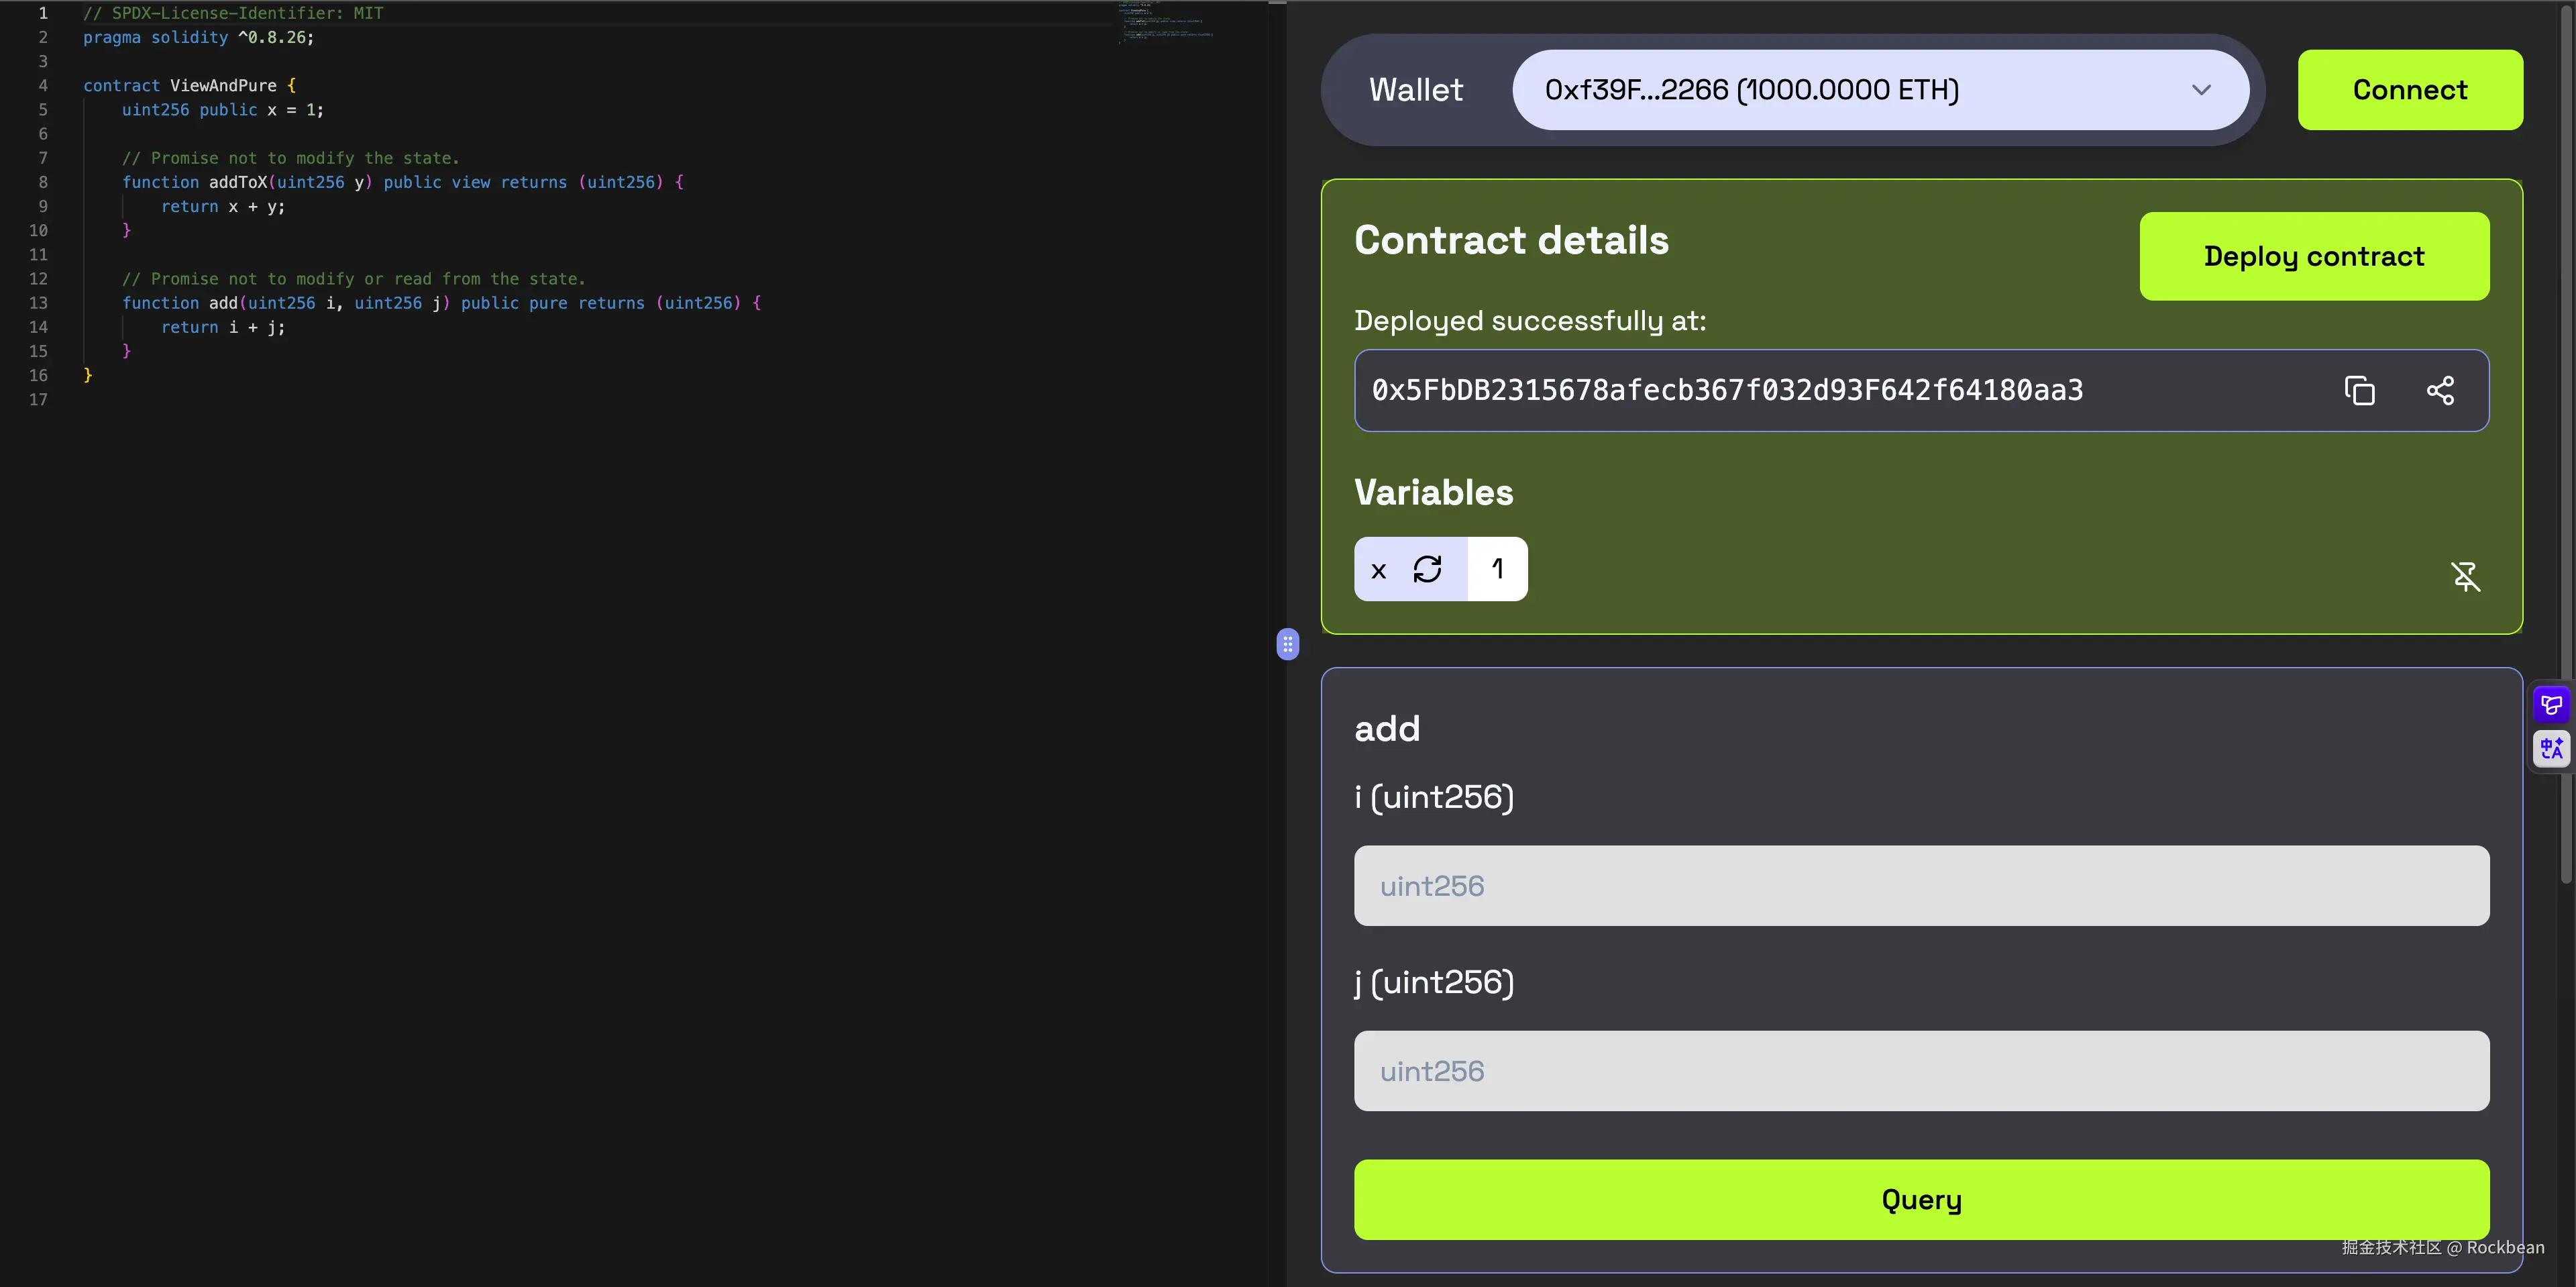Toggle the pinned state of variable x
The image size is (2576, 1287).
pos(2466,576)
